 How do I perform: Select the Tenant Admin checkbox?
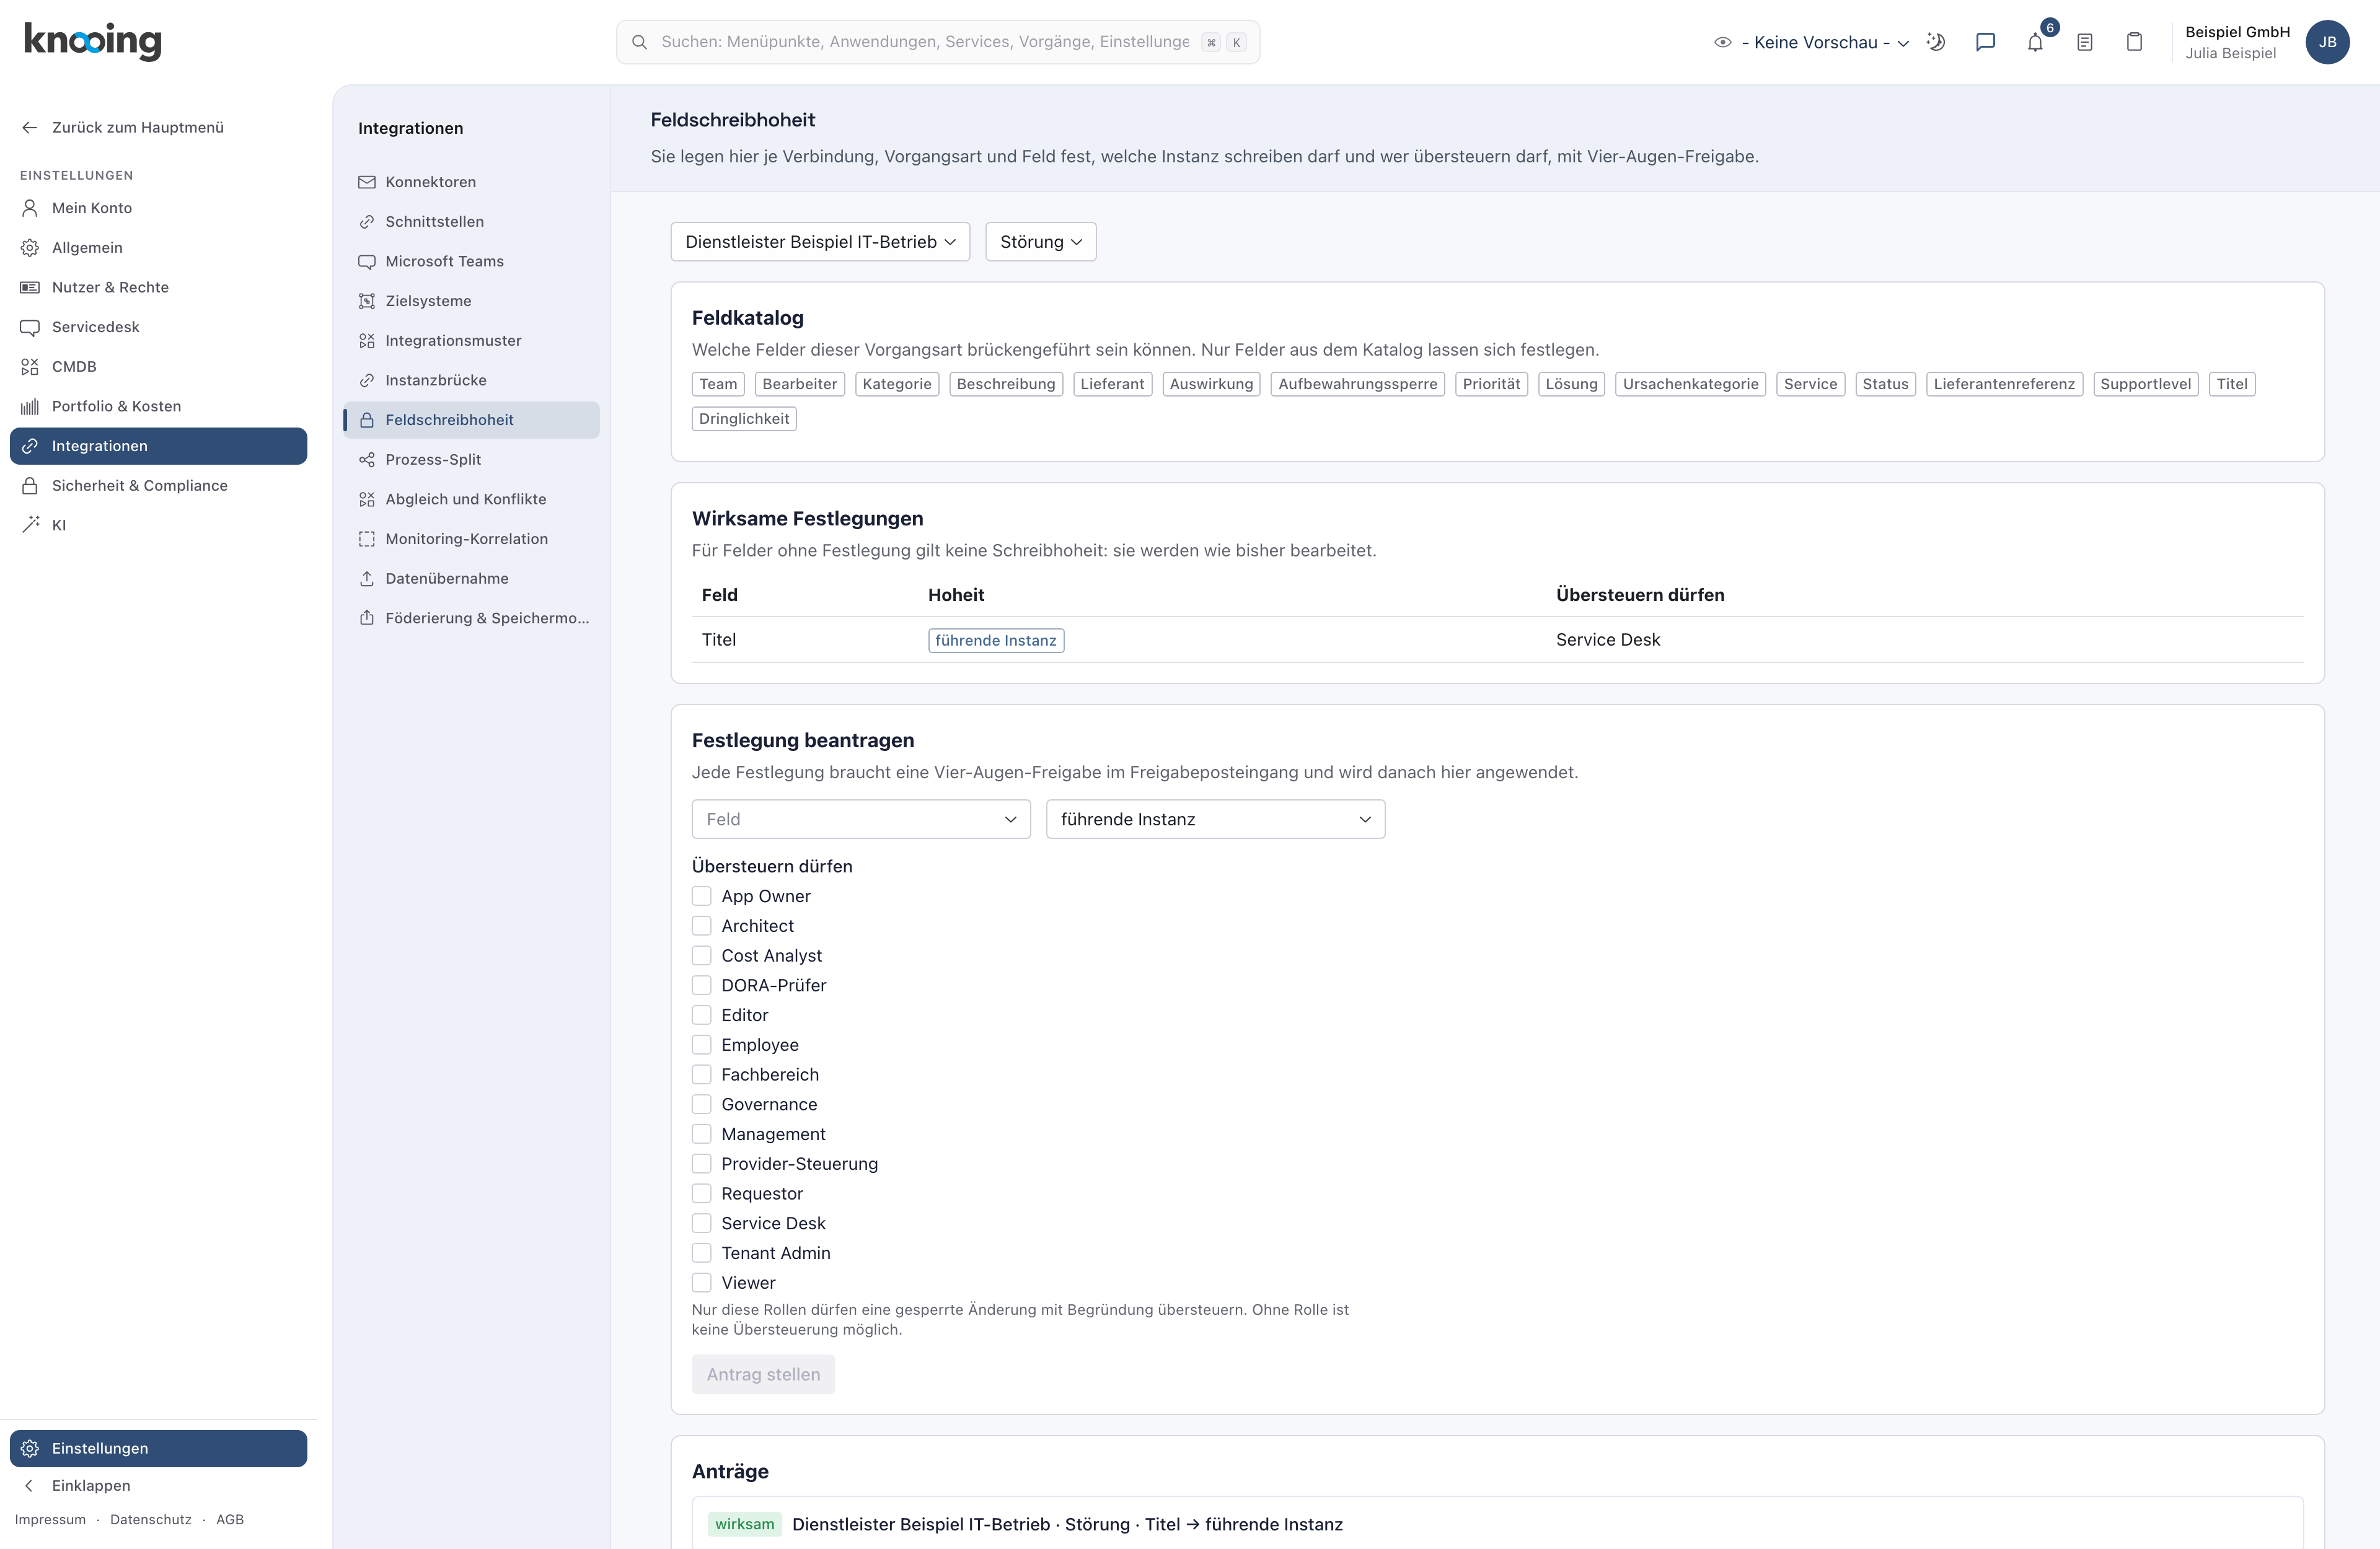pyautogui.click(x=702, y=1253)
